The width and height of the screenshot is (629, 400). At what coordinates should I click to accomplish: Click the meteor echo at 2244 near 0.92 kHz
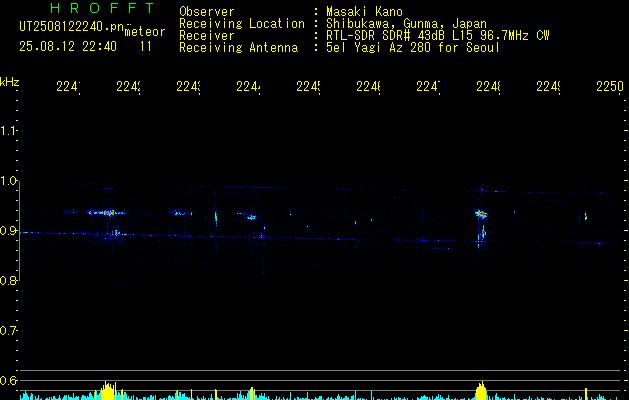point(251,217)
